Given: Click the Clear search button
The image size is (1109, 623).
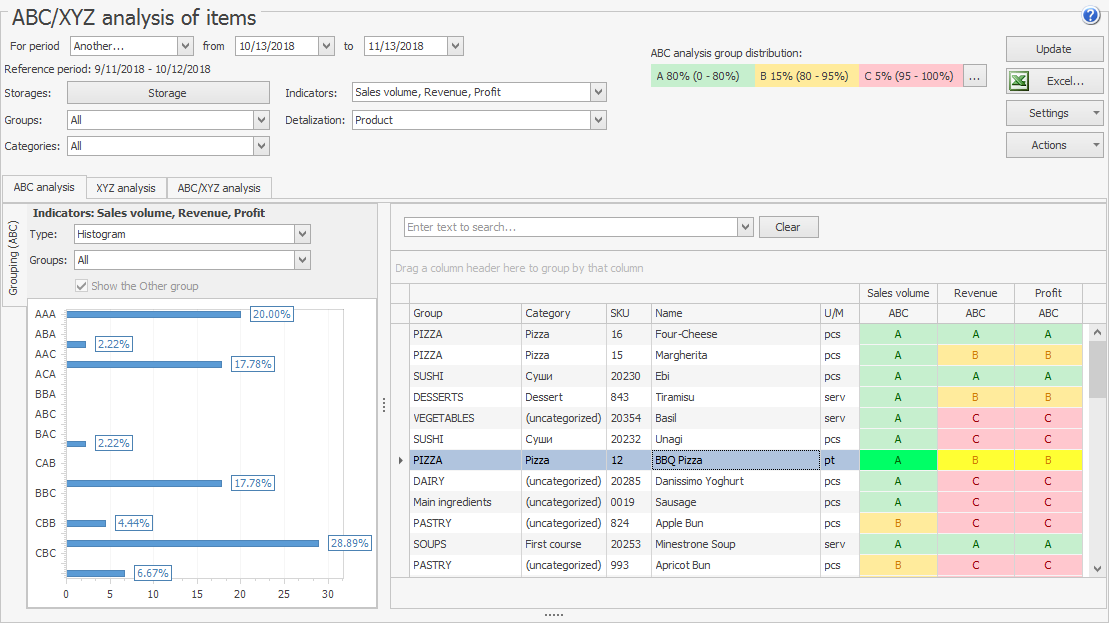Looking at the screenshot, I should click(x=788, y=227).
